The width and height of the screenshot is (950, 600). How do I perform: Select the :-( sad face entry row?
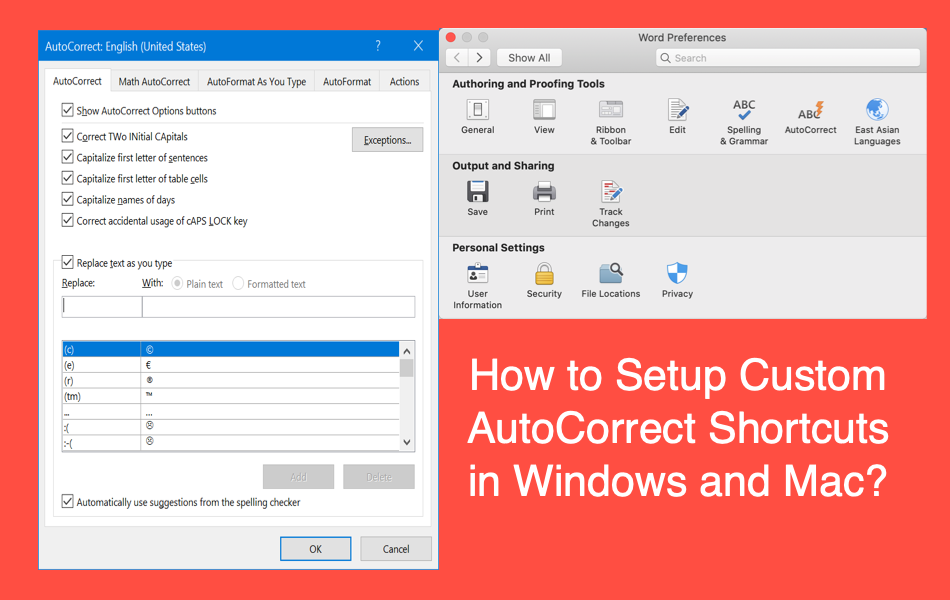[230, 443]
